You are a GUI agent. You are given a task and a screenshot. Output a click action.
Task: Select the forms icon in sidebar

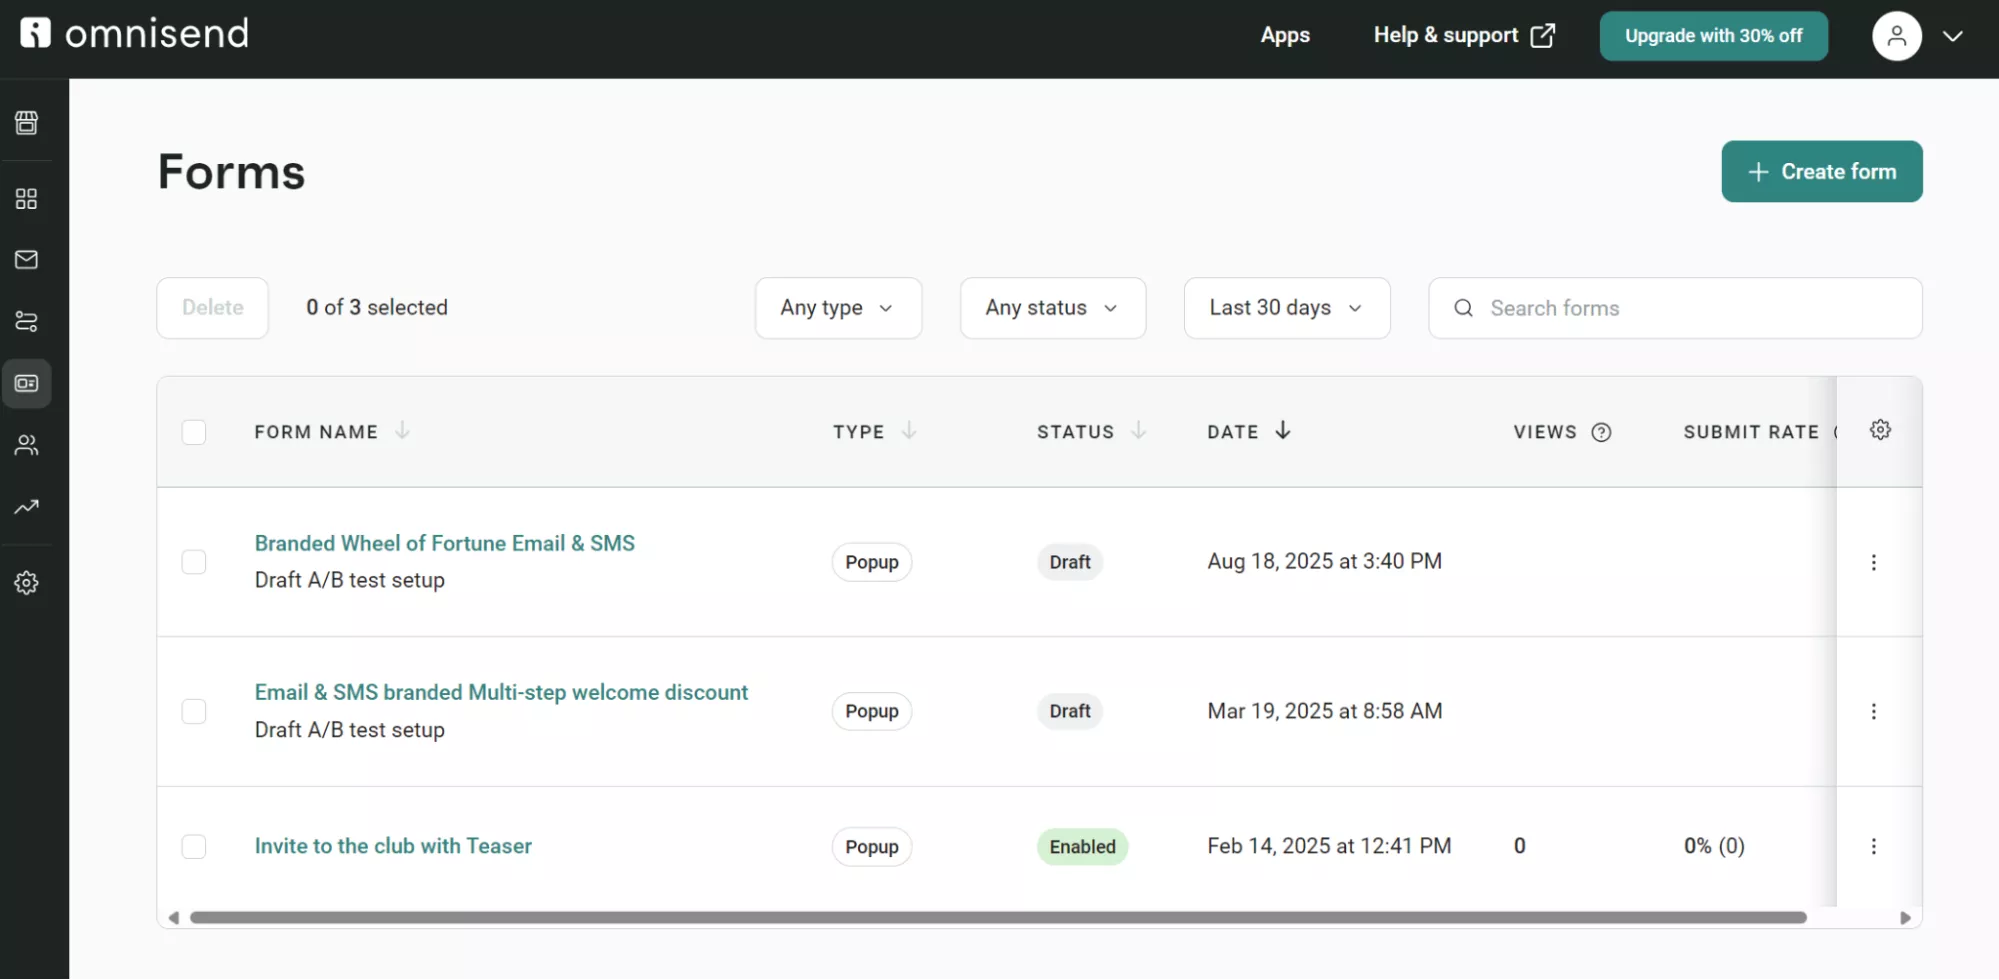(27, 383)
